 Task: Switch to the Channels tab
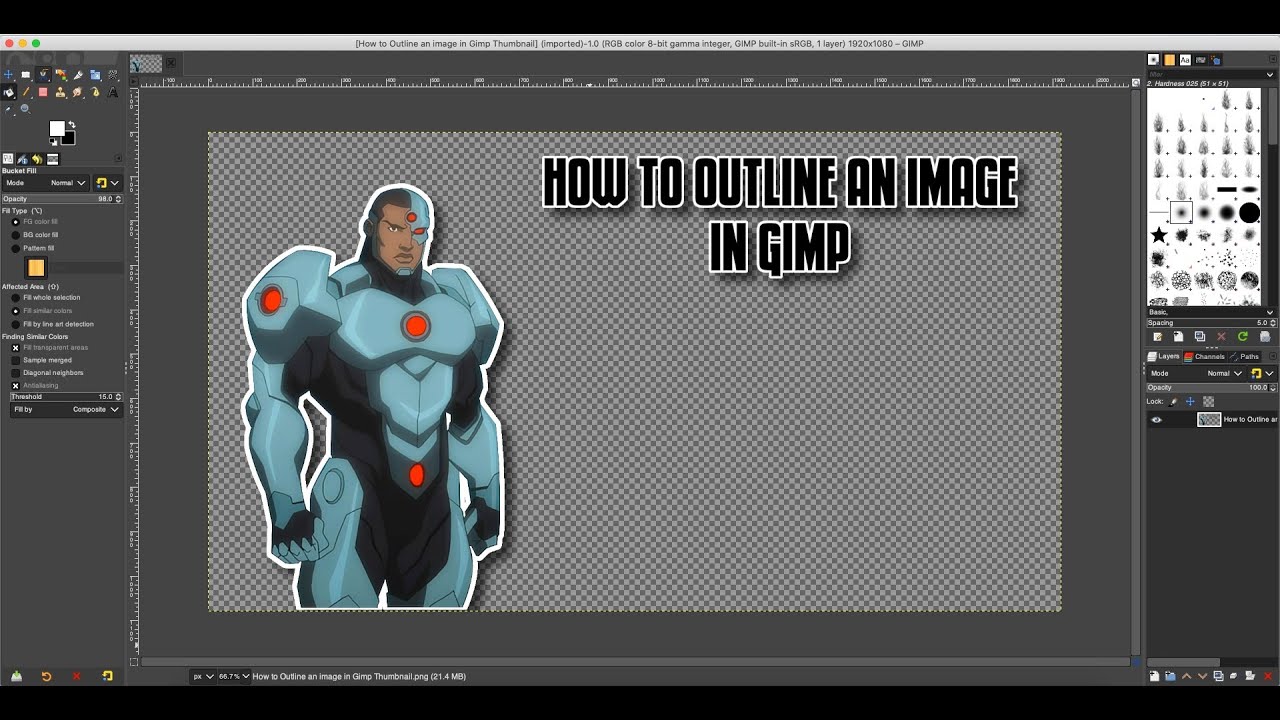[1204, 357]
